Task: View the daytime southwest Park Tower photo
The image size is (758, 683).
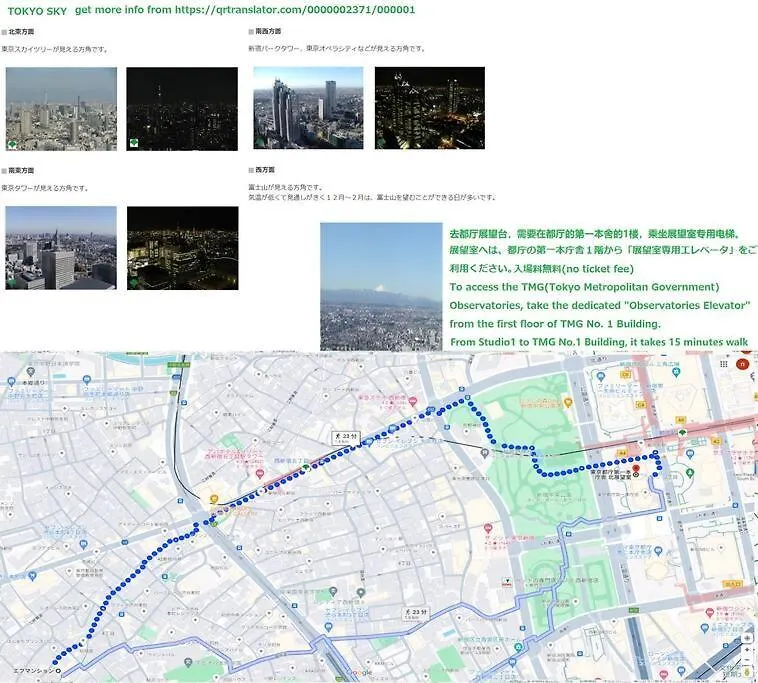Action: [x=308, y=108]
